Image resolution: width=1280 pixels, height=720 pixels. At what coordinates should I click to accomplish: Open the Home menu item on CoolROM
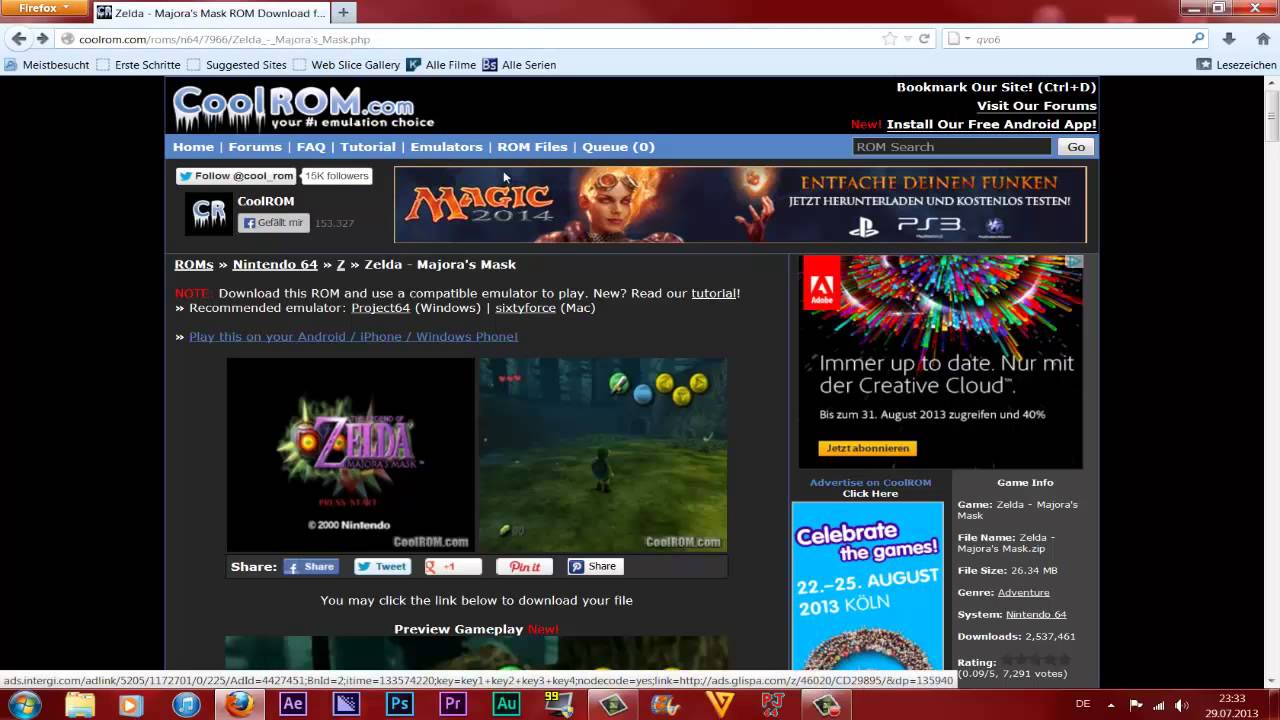coord(193,147)
